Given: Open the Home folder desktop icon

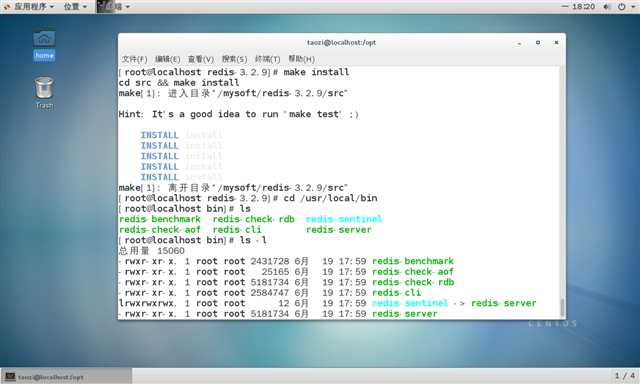Looking at the screenshot, I should pos(44,44).
